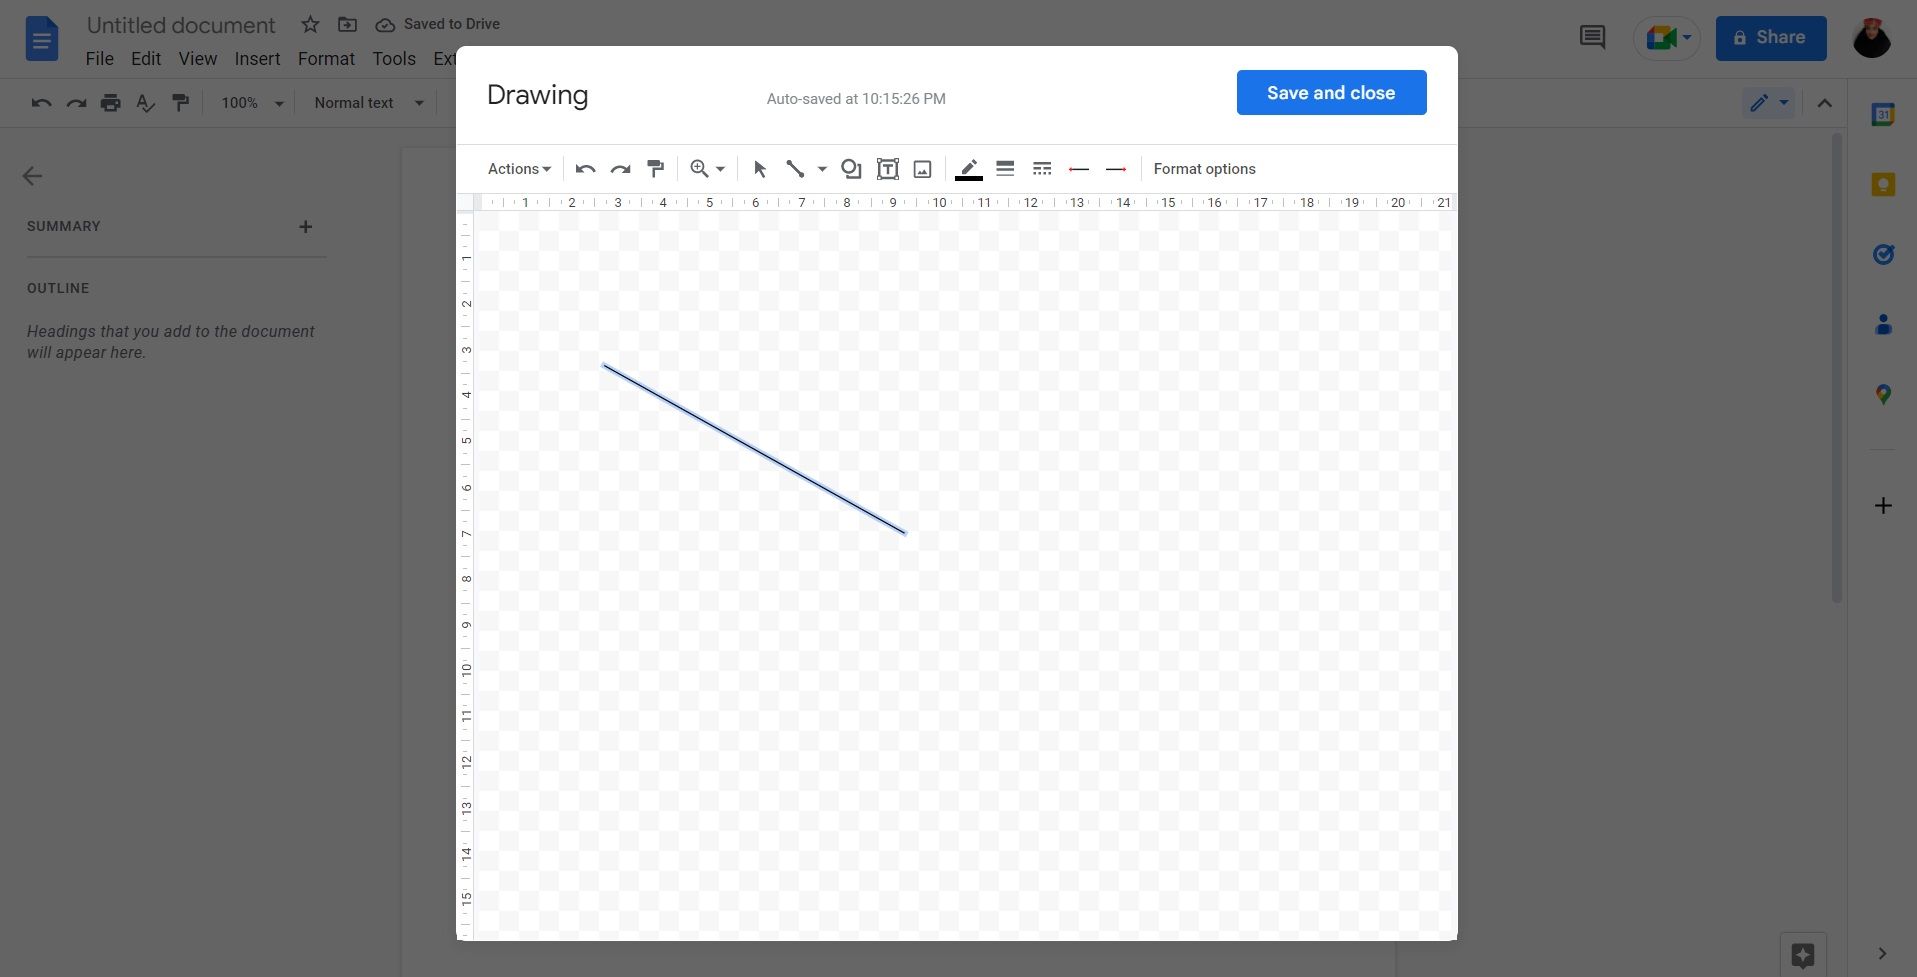
Task: Open the Actions dropdown menu
Action: 518,168
